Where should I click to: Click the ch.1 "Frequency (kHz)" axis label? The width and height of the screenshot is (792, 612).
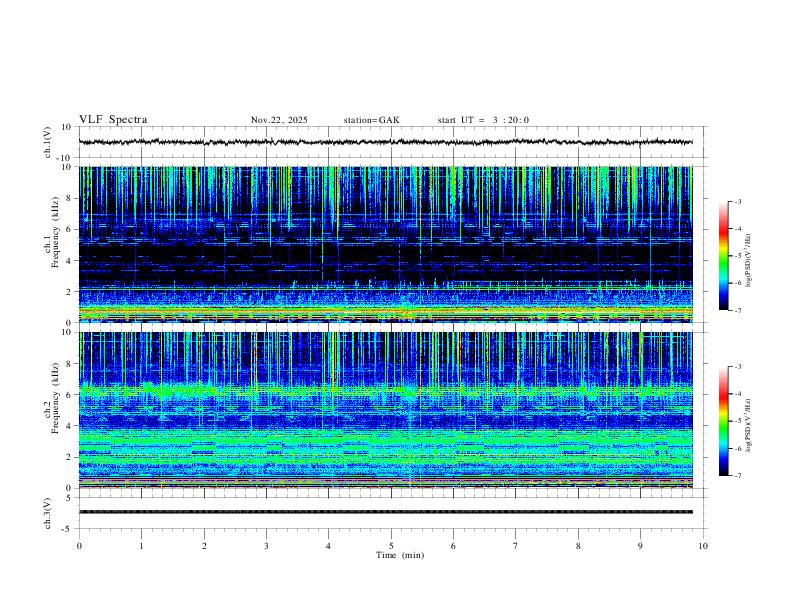coord(56,232)
